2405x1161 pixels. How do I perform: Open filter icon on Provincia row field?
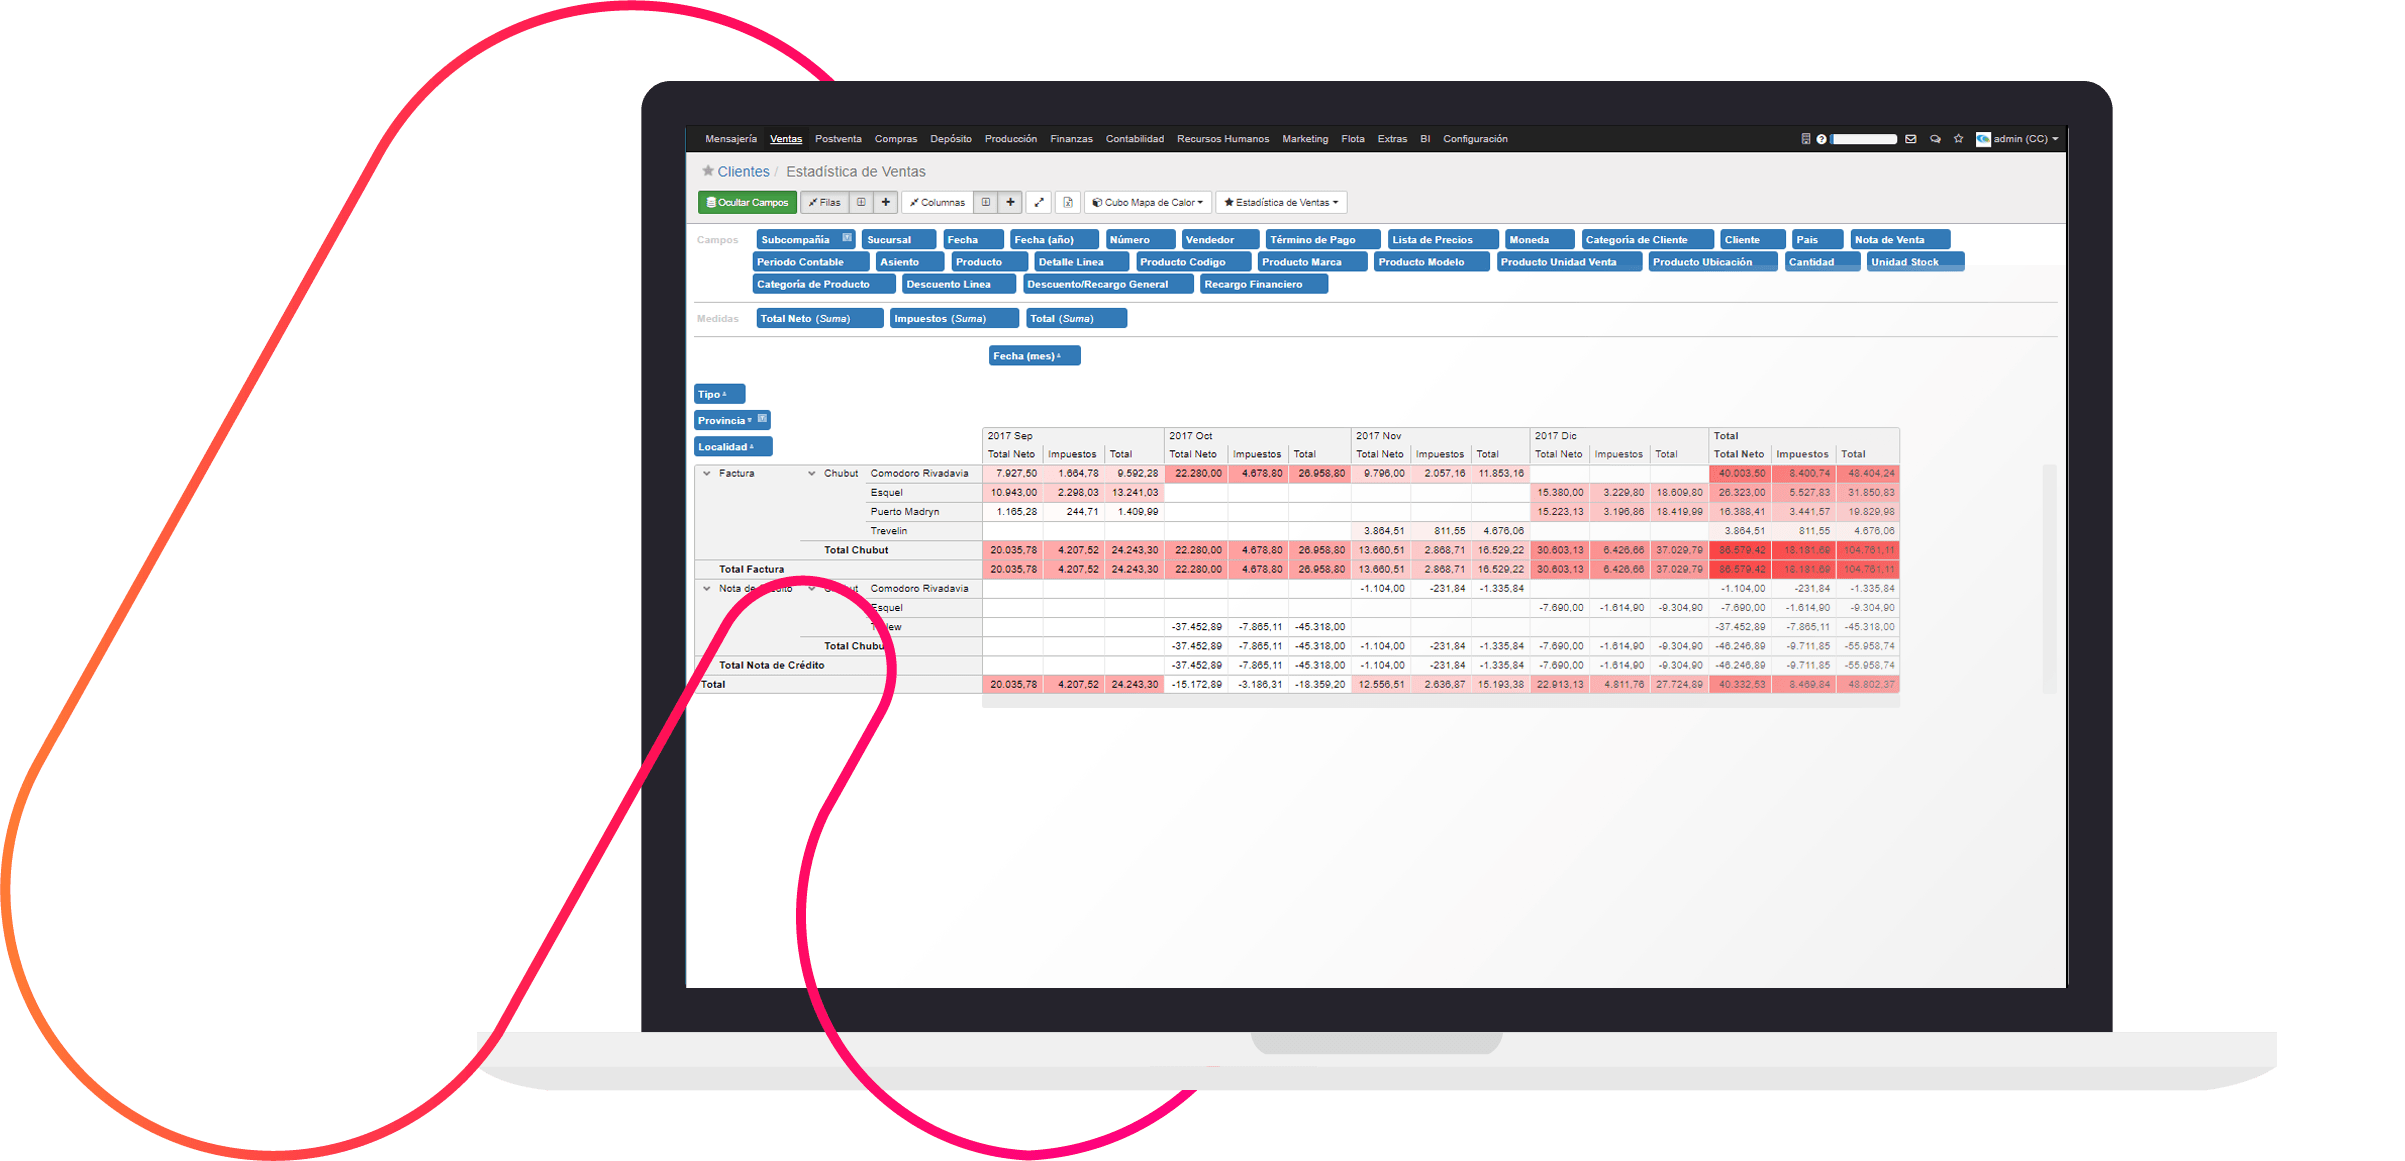click(762, 419)
